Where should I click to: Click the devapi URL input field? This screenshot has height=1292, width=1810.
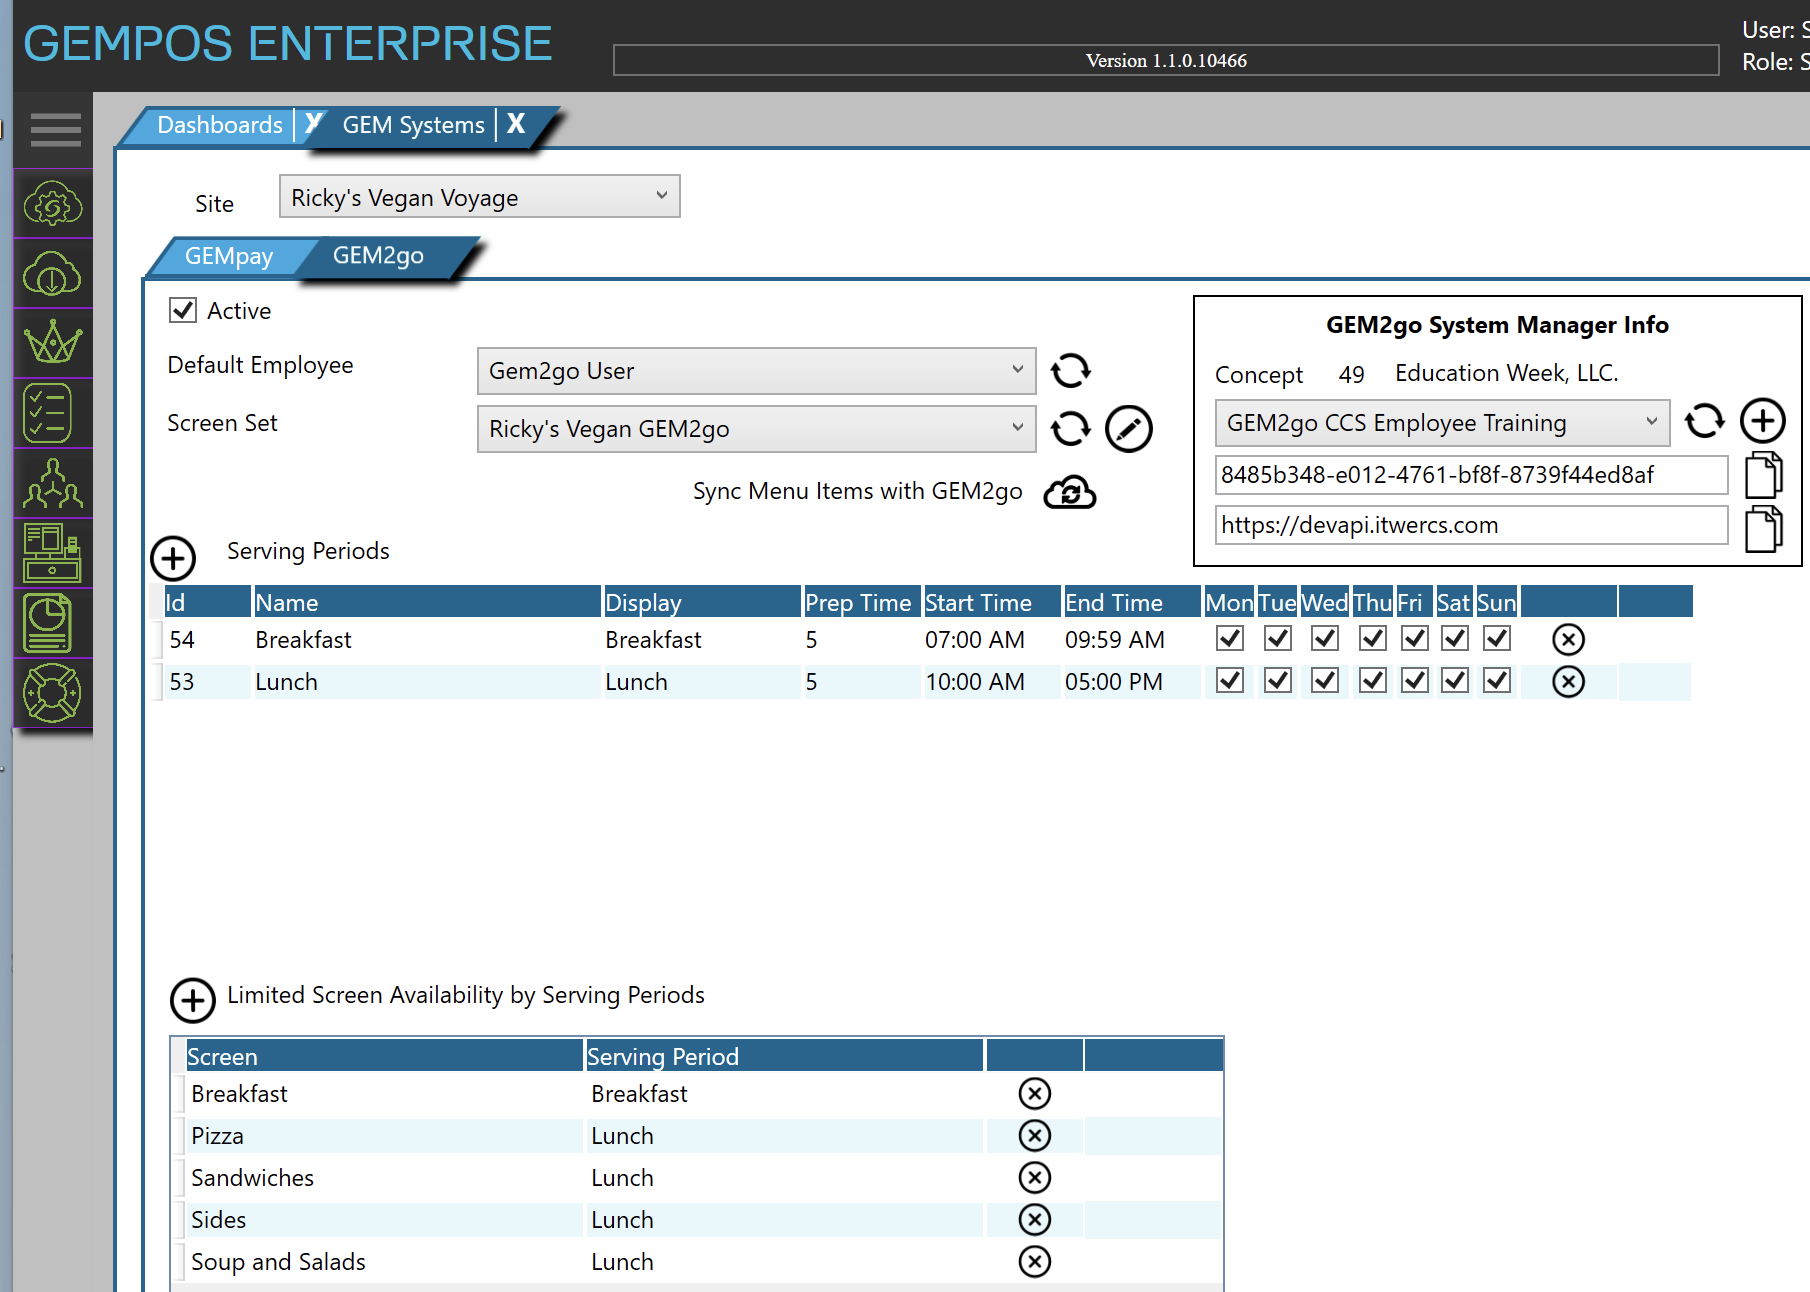(x=1470, y=525)
